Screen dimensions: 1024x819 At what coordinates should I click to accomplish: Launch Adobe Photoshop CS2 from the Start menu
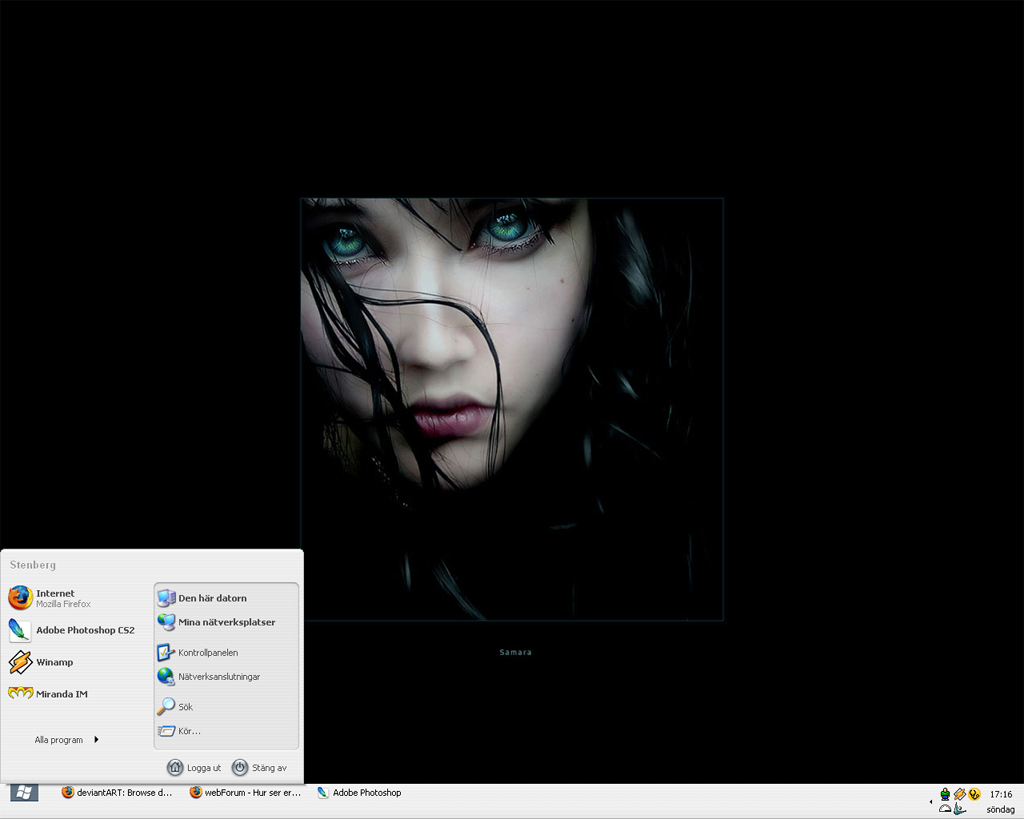72,630
